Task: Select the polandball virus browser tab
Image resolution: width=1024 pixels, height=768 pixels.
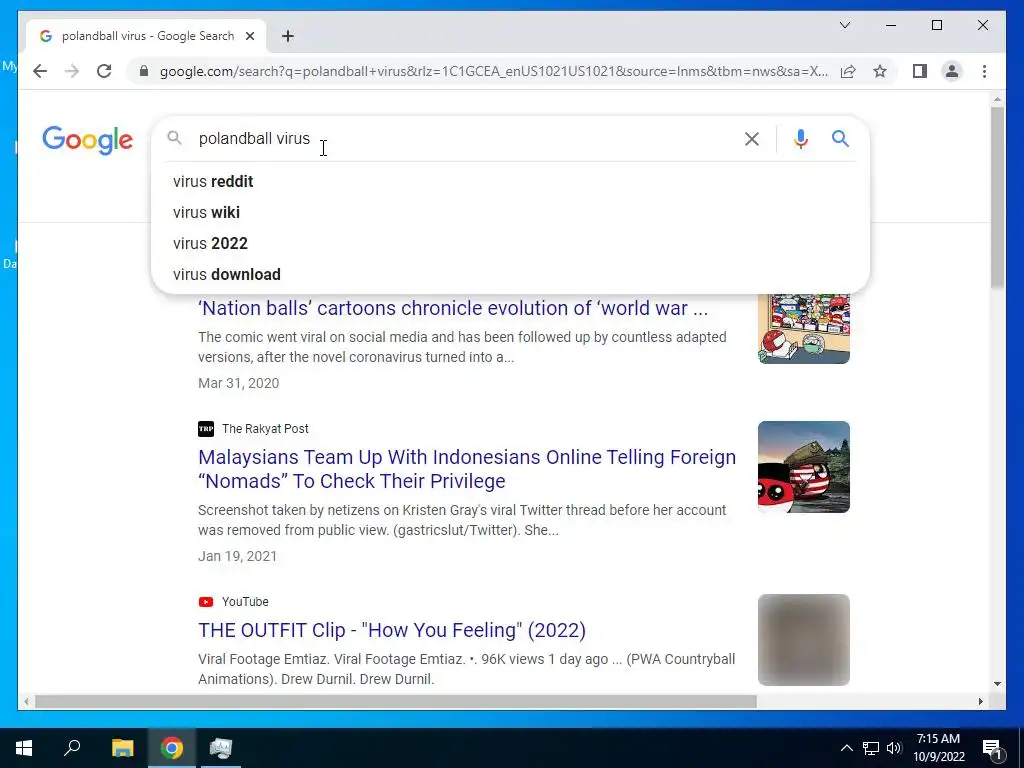Action: pos(147,36)
